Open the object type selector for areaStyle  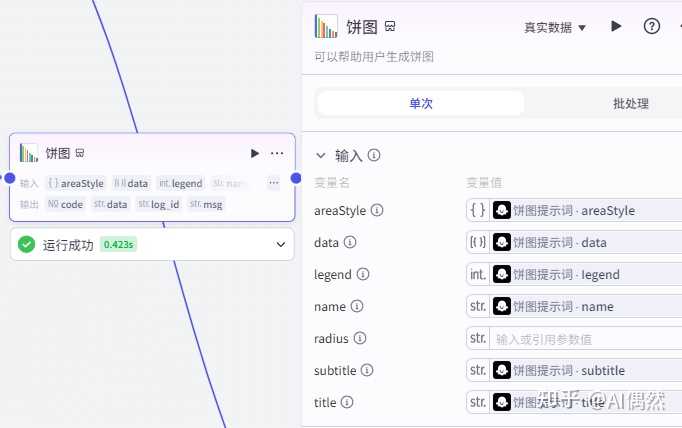(478, 211)
